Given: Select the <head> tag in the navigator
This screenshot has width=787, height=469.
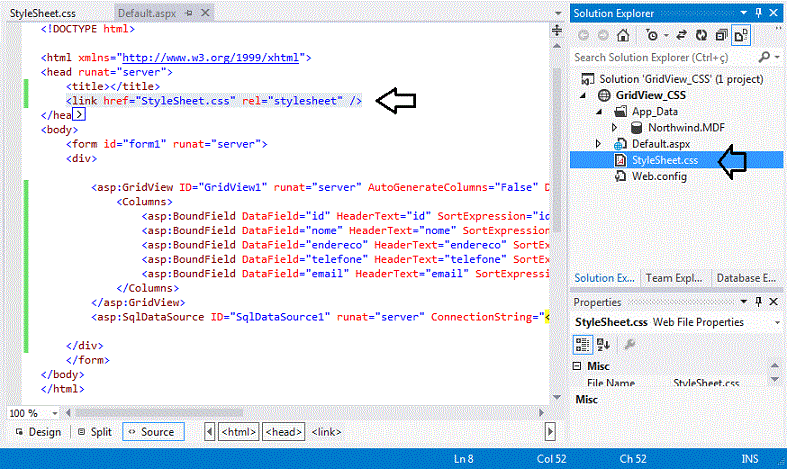Looking at the screenshot, I should point(284,432).
